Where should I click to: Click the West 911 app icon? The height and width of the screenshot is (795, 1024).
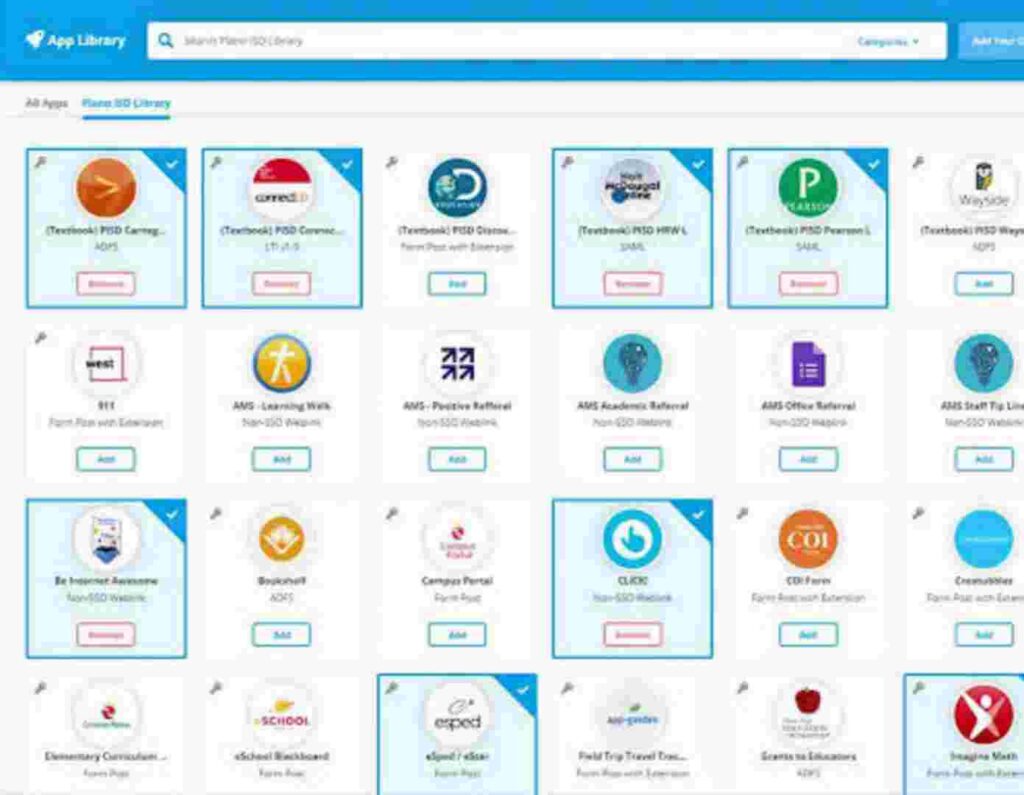pos(106,363)
